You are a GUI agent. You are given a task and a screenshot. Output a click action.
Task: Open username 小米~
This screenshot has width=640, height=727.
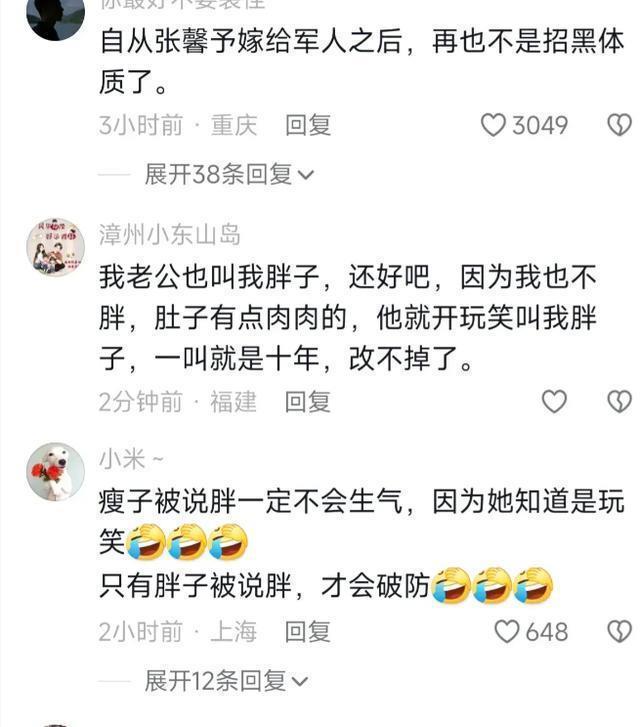pyautogui.click(x=131, y=459)
